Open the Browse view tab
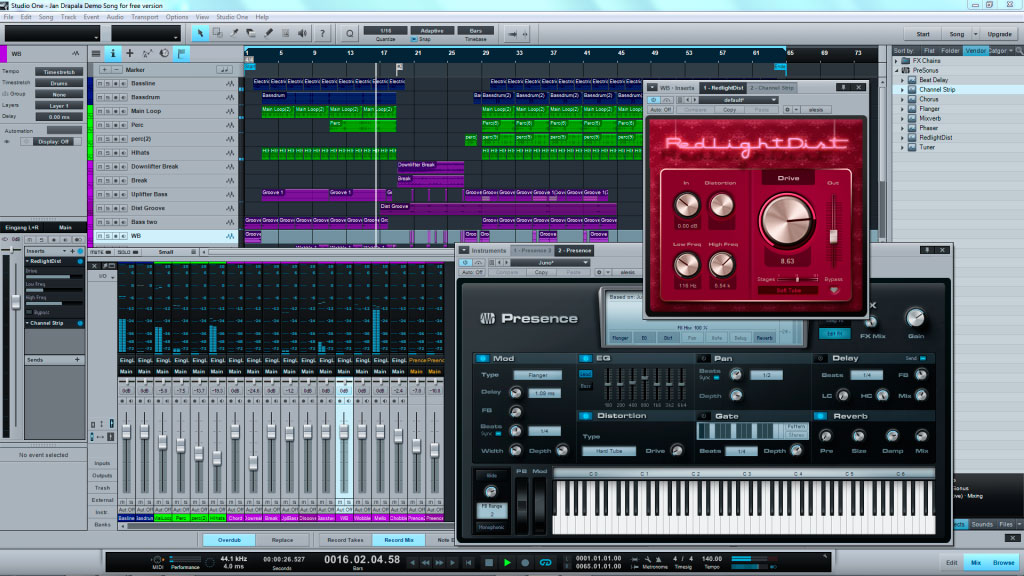Image resolution: width=1024 pixels, height=576 pixels. 1004,562
